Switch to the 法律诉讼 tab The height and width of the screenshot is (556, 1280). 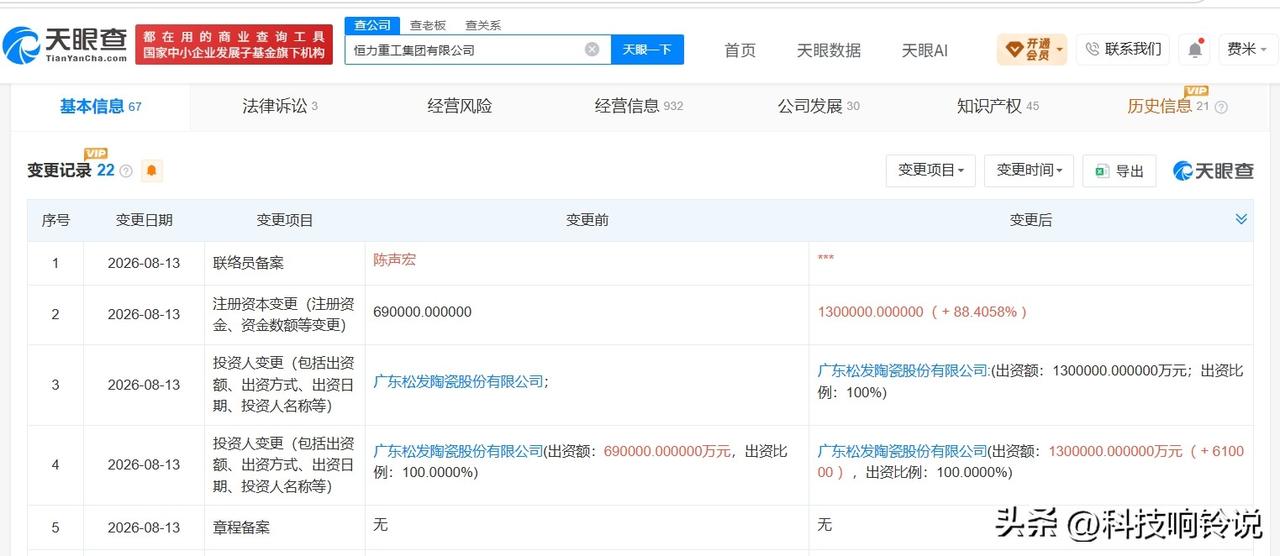280,107
